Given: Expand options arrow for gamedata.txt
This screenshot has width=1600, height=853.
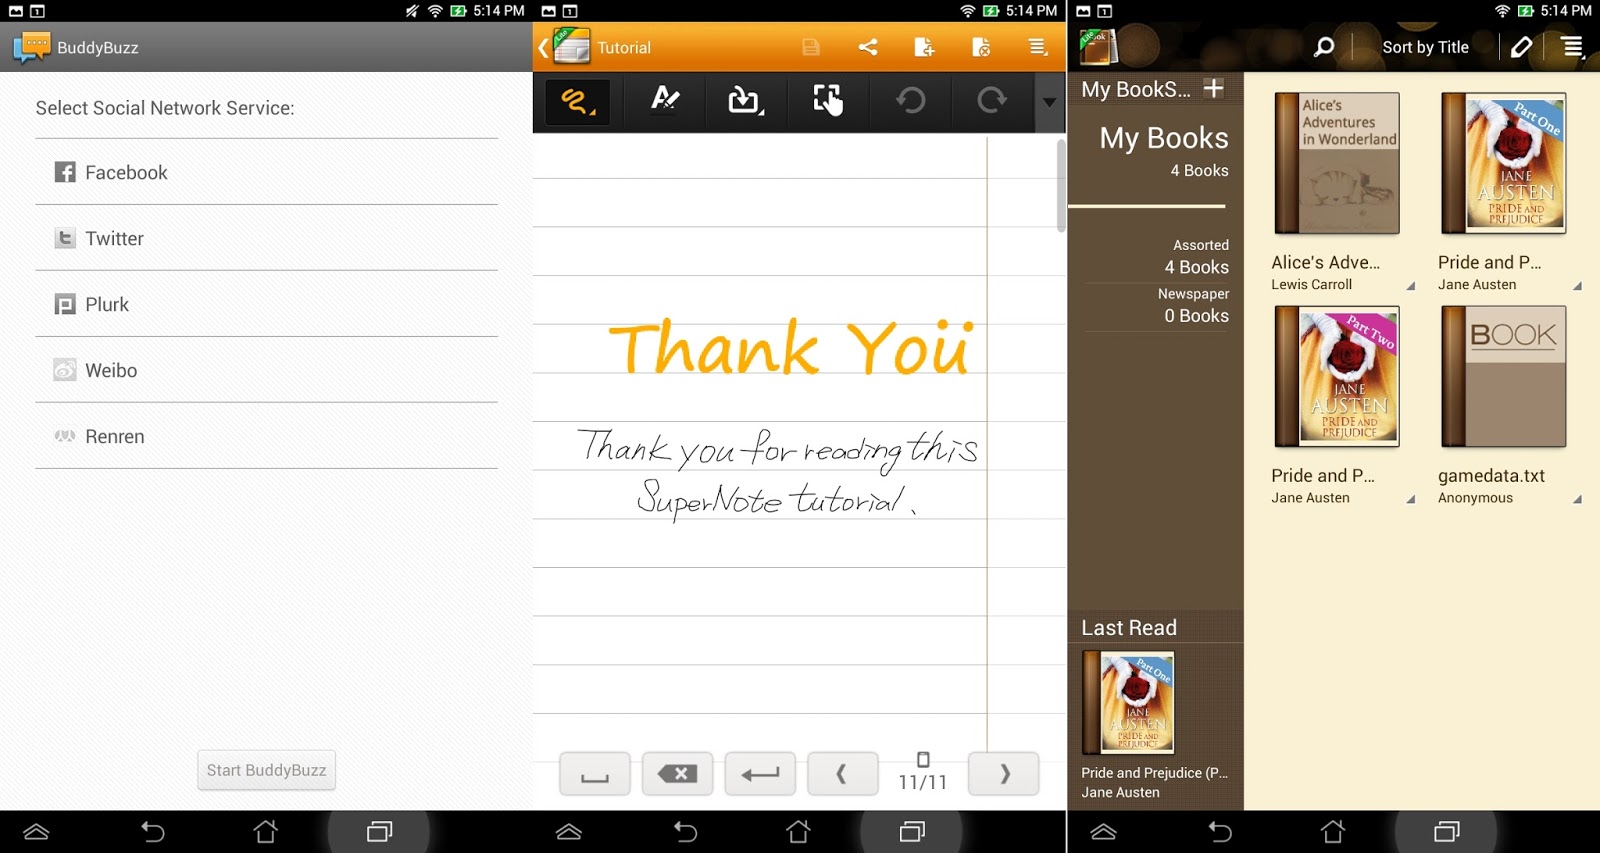Looking at the screenshot, I should pos(1577,499).
